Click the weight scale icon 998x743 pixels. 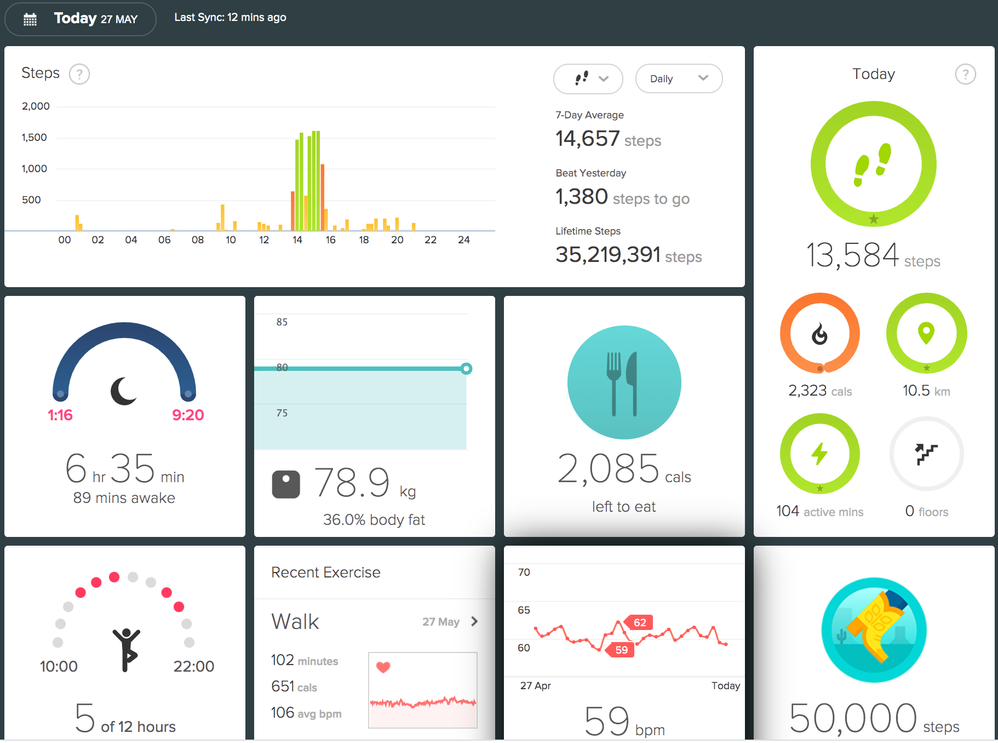point(286,485)
